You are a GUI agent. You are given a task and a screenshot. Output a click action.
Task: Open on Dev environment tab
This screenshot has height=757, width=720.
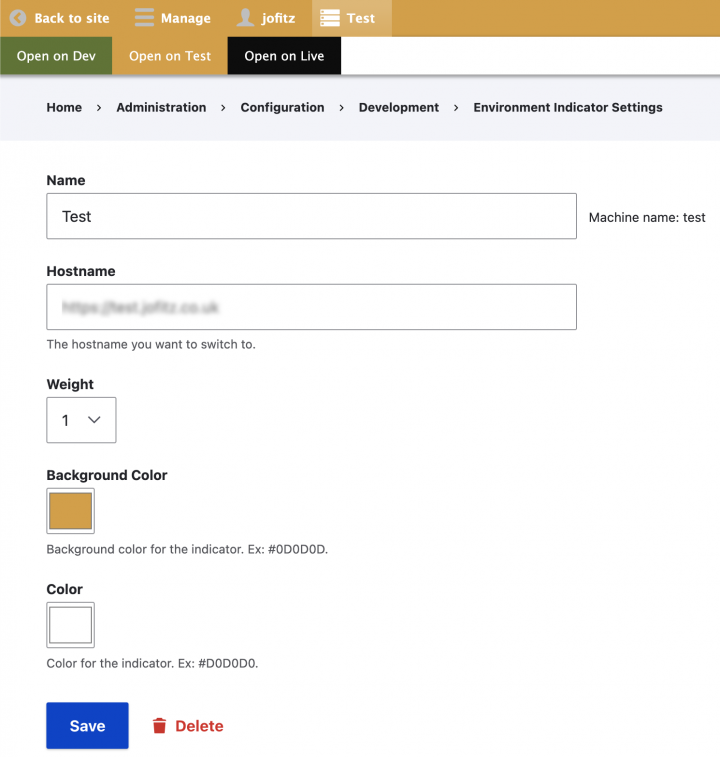pyautogui.click(x=56, y=56)
